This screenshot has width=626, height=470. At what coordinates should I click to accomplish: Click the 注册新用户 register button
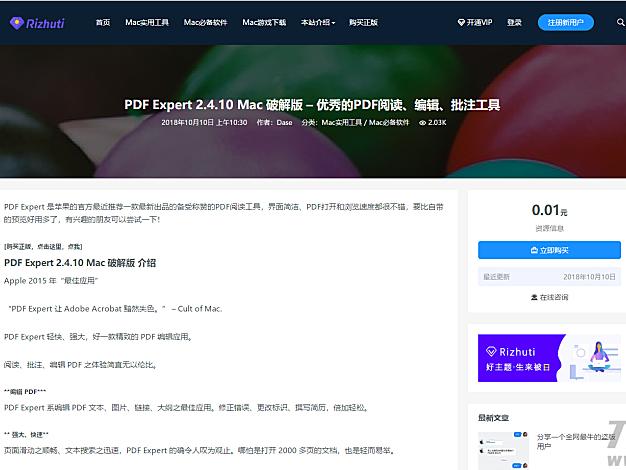566,22
